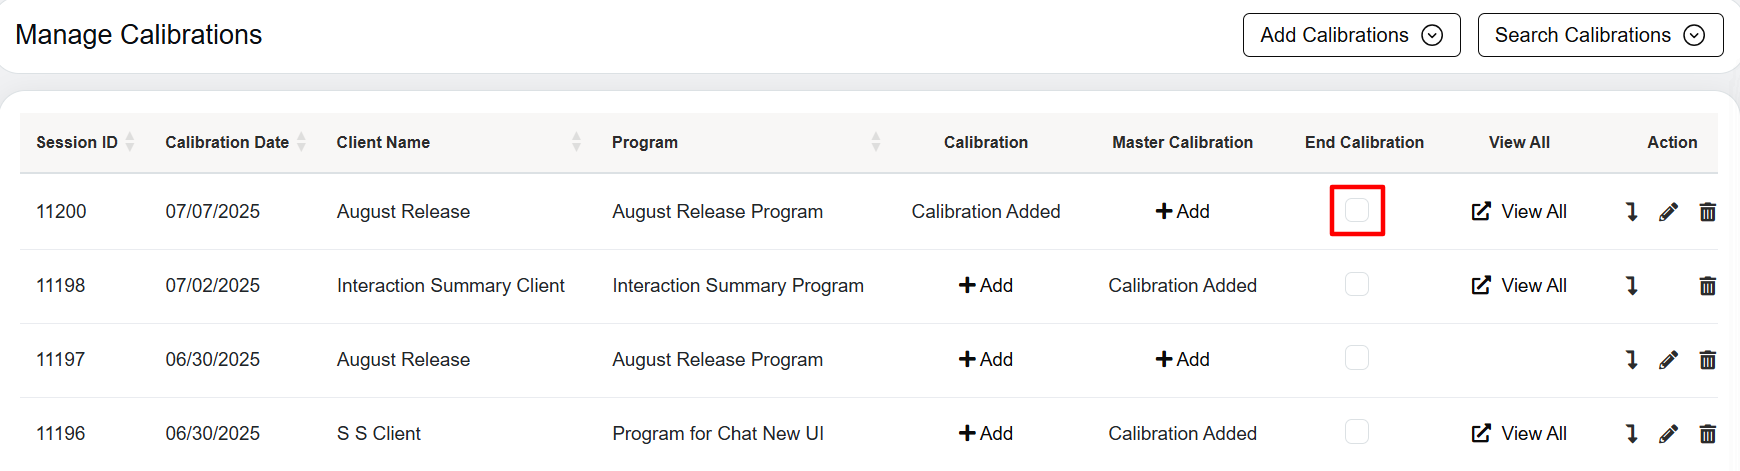Image resolution: width=1740 pixels, height=471 pixels.
Task: Add Master Calibration for session 11200
Action: click(x=1182, y=212)
